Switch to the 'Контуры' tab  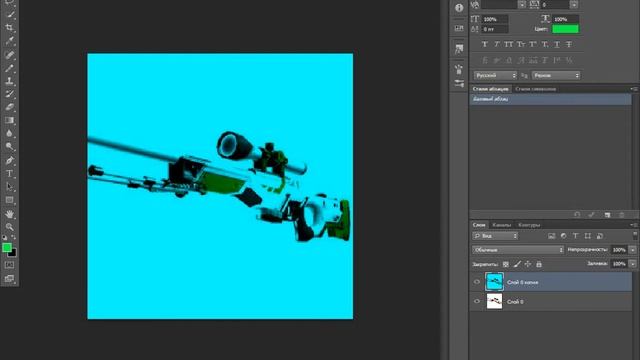tap(529, 225)
